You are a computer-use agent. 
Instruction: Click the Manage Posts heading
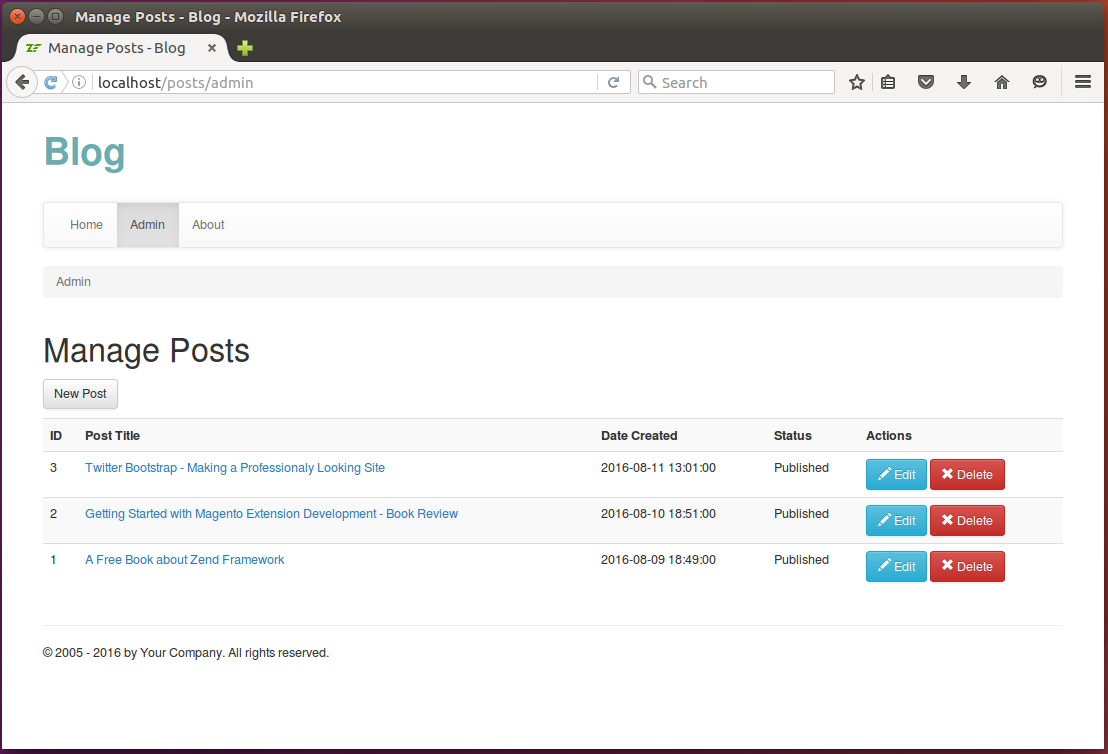pyautogui.click(x=146, y=351)
